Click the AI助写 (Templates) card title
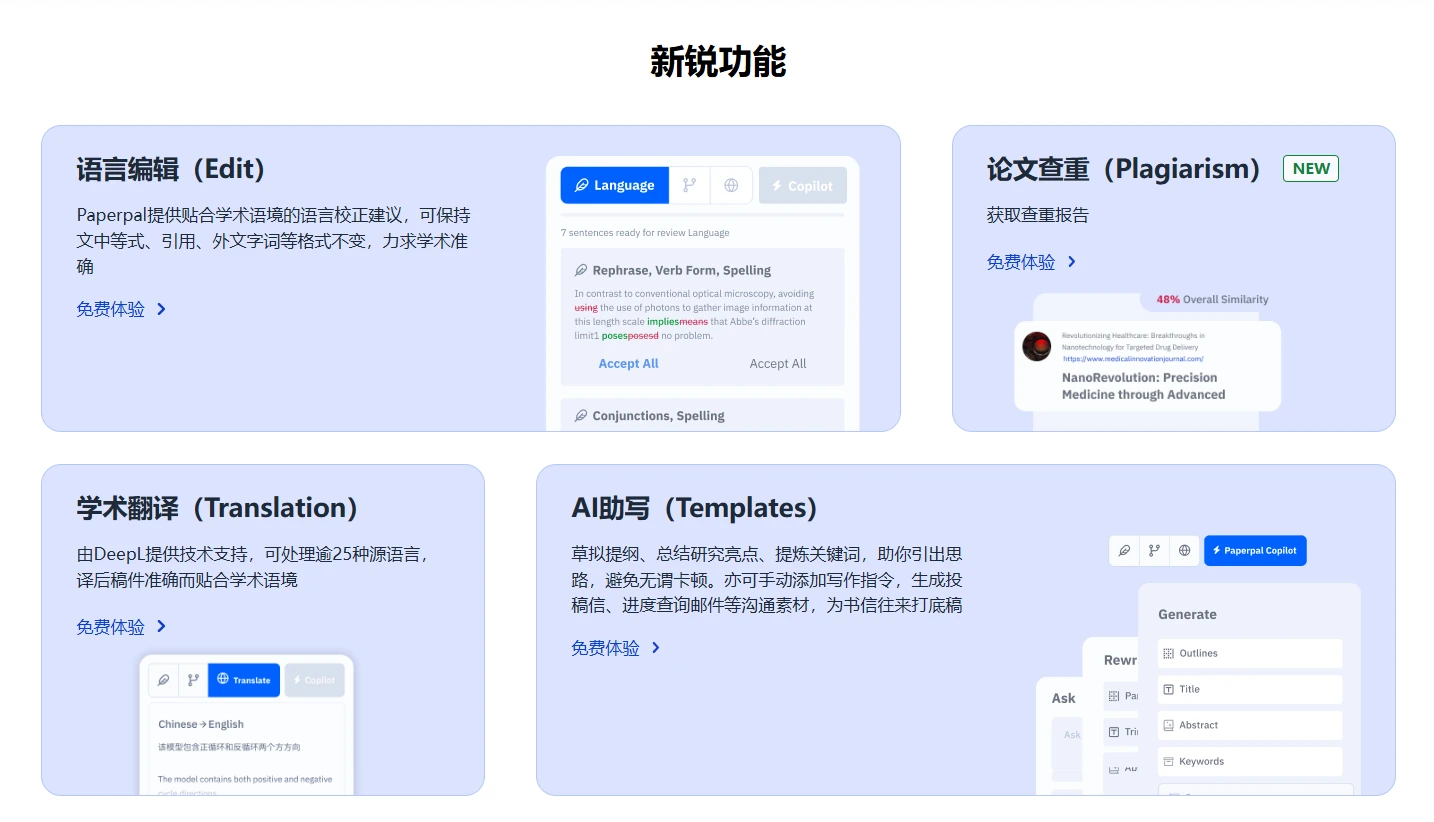Screen dimensions: 1434x822 coord(694,507)
